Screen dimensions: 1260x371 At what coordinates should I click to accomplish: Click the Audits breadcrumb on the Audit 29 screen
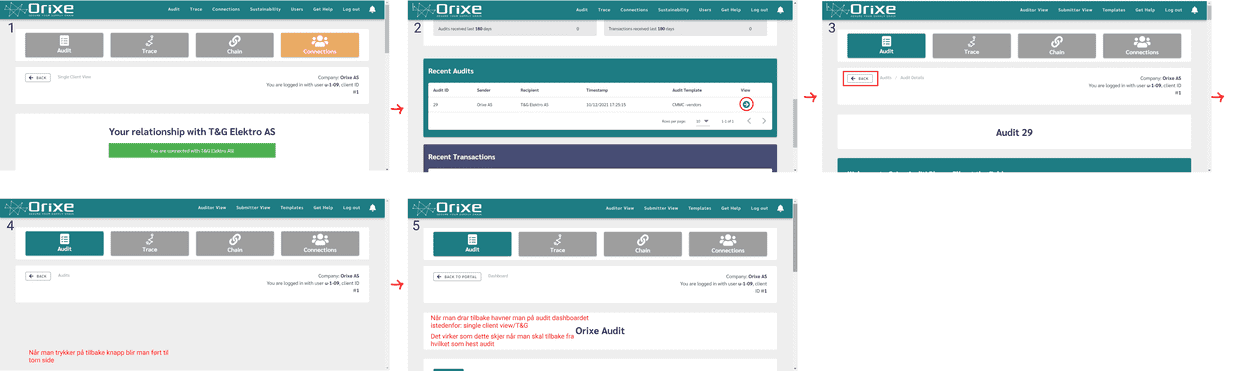(x=885, y=77)
